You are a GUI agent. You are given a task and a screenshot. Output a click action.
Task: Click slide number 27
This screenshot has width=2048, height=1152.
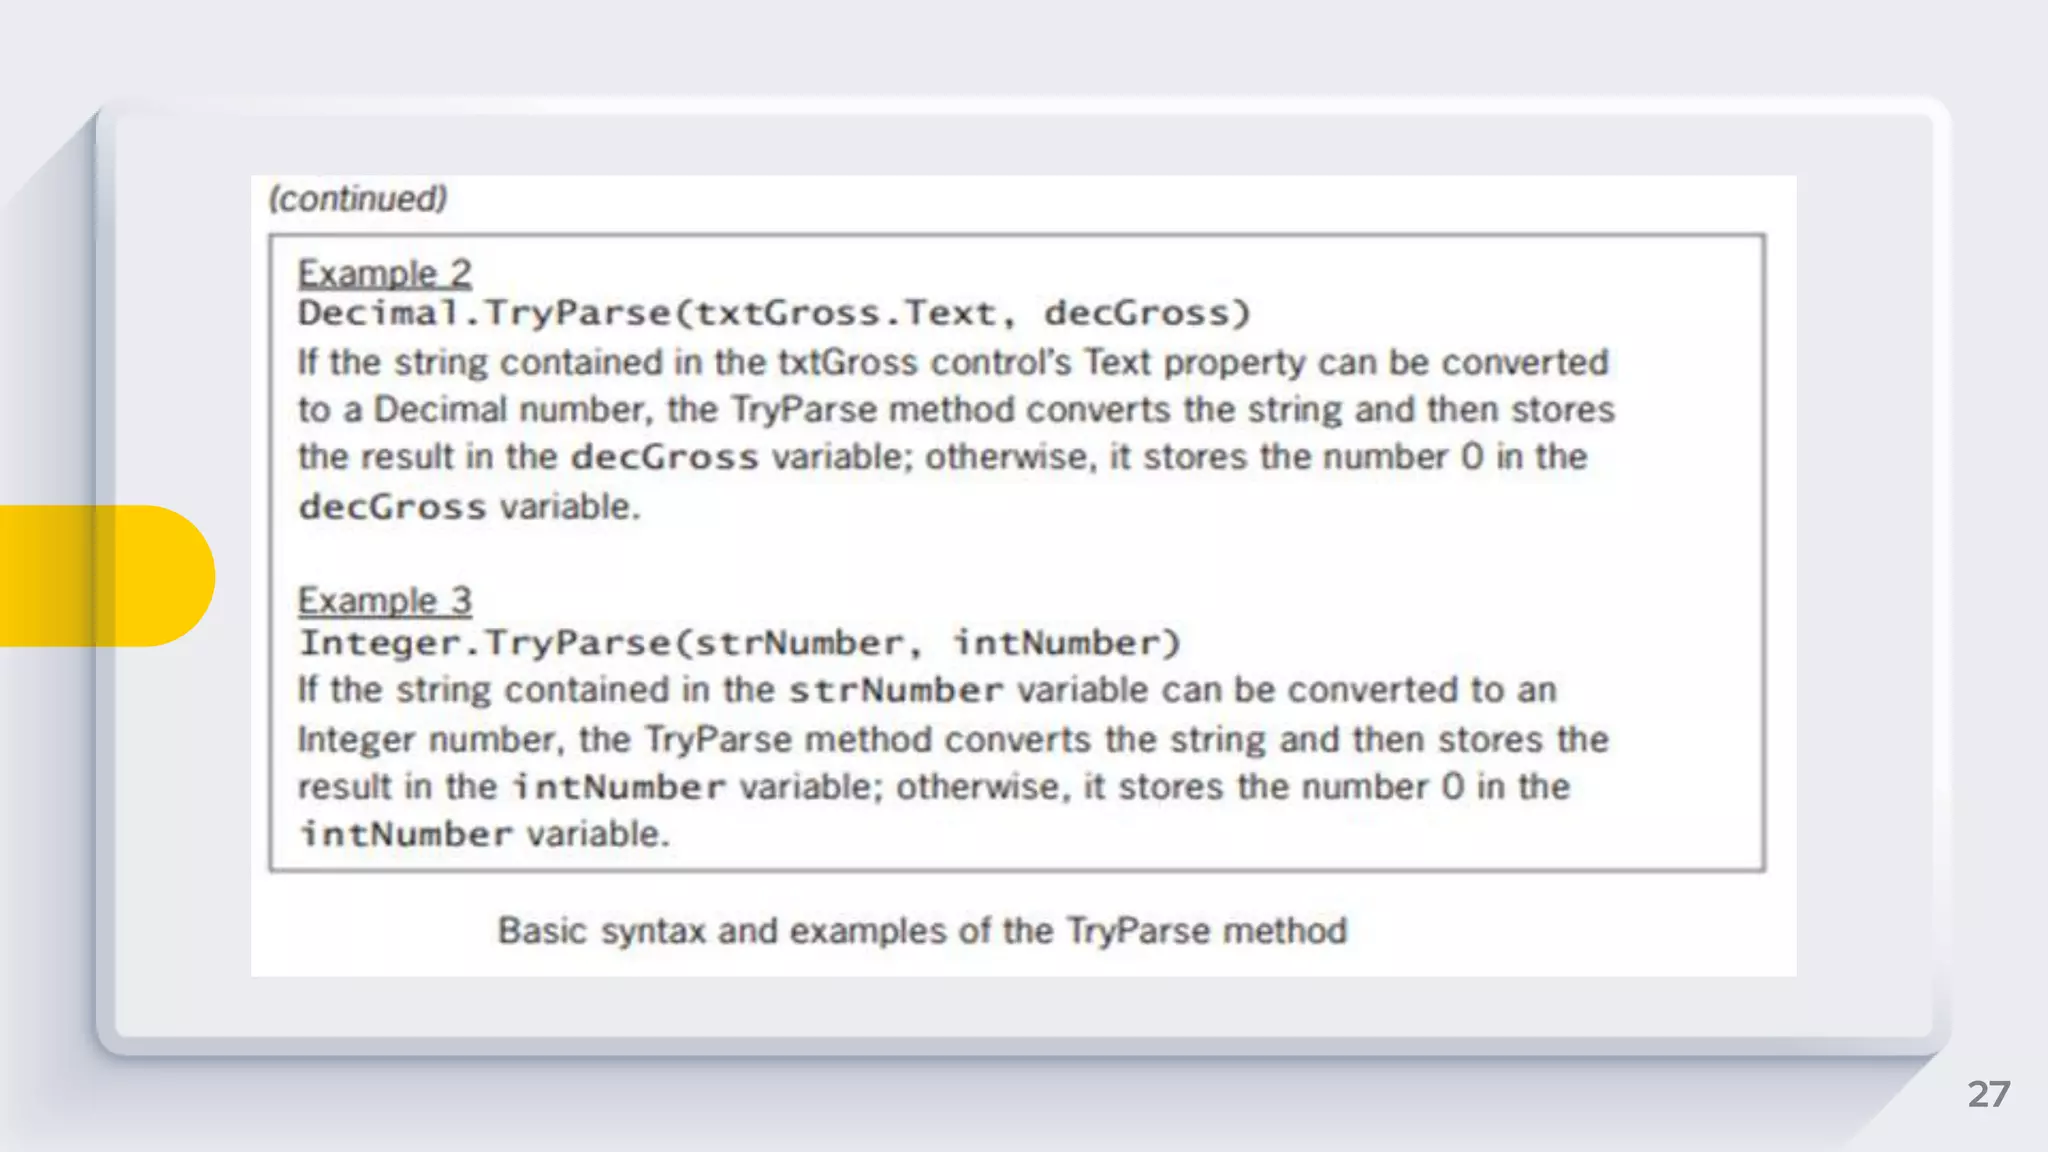click(1988, 1094)
